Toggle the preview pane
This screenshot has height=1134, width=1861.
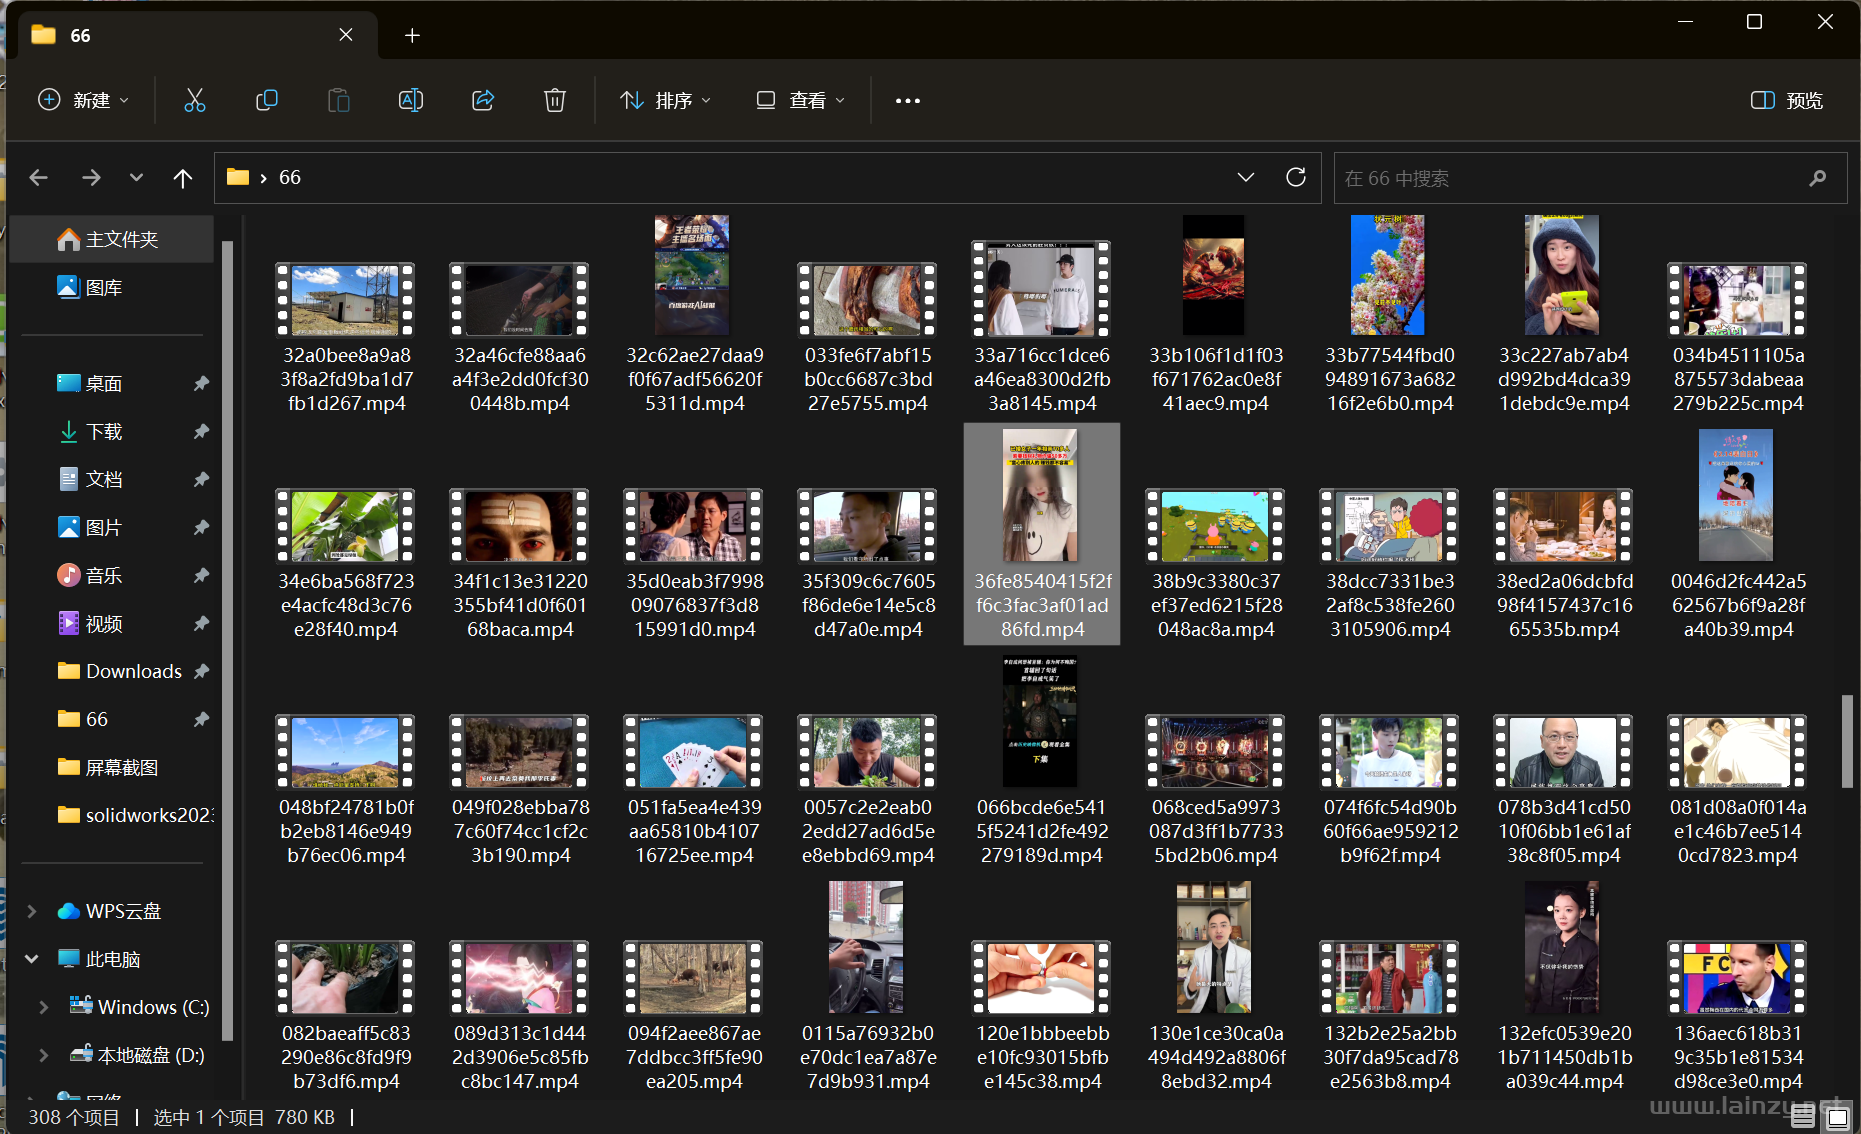pos(1786,100)
